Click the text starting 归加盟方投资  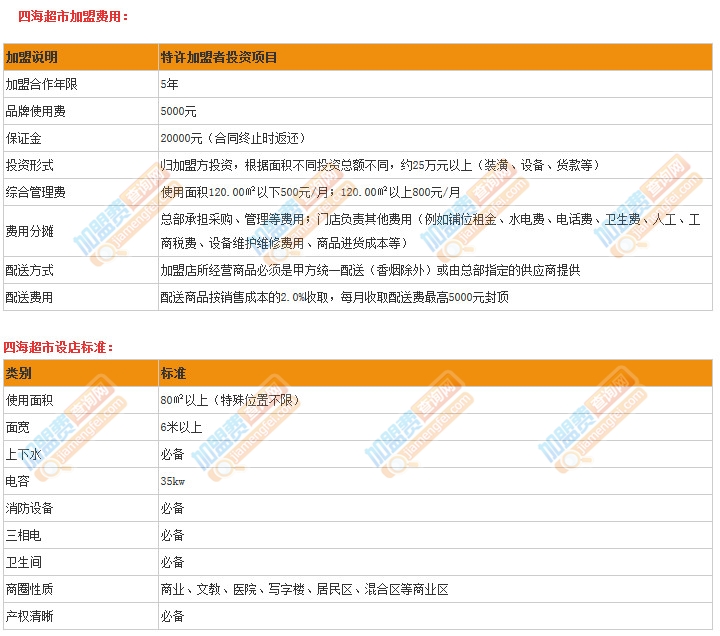(380, 166)
